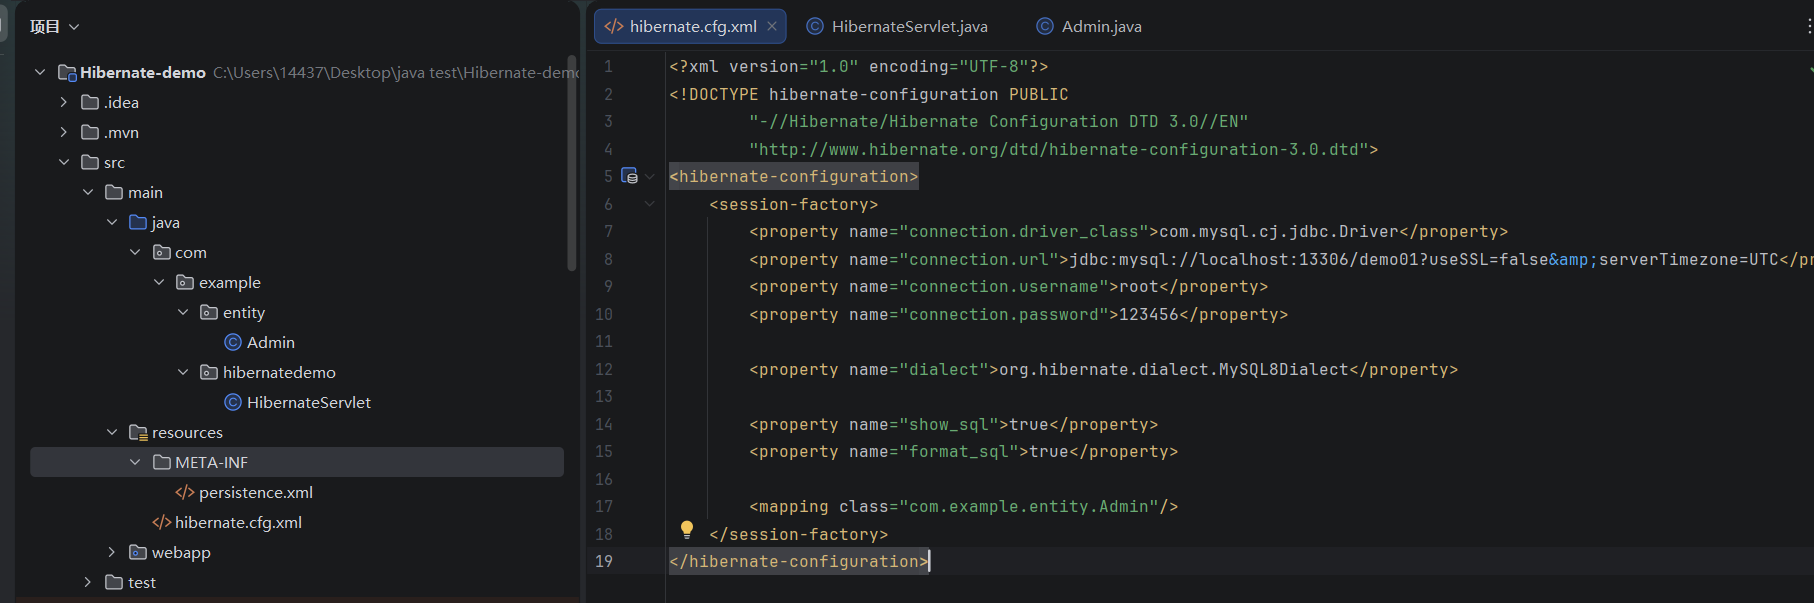Viewport: 1814px width, 603px height.
Task: Fold the session-factory element on line 6
Action: click(x=650, y=204)
